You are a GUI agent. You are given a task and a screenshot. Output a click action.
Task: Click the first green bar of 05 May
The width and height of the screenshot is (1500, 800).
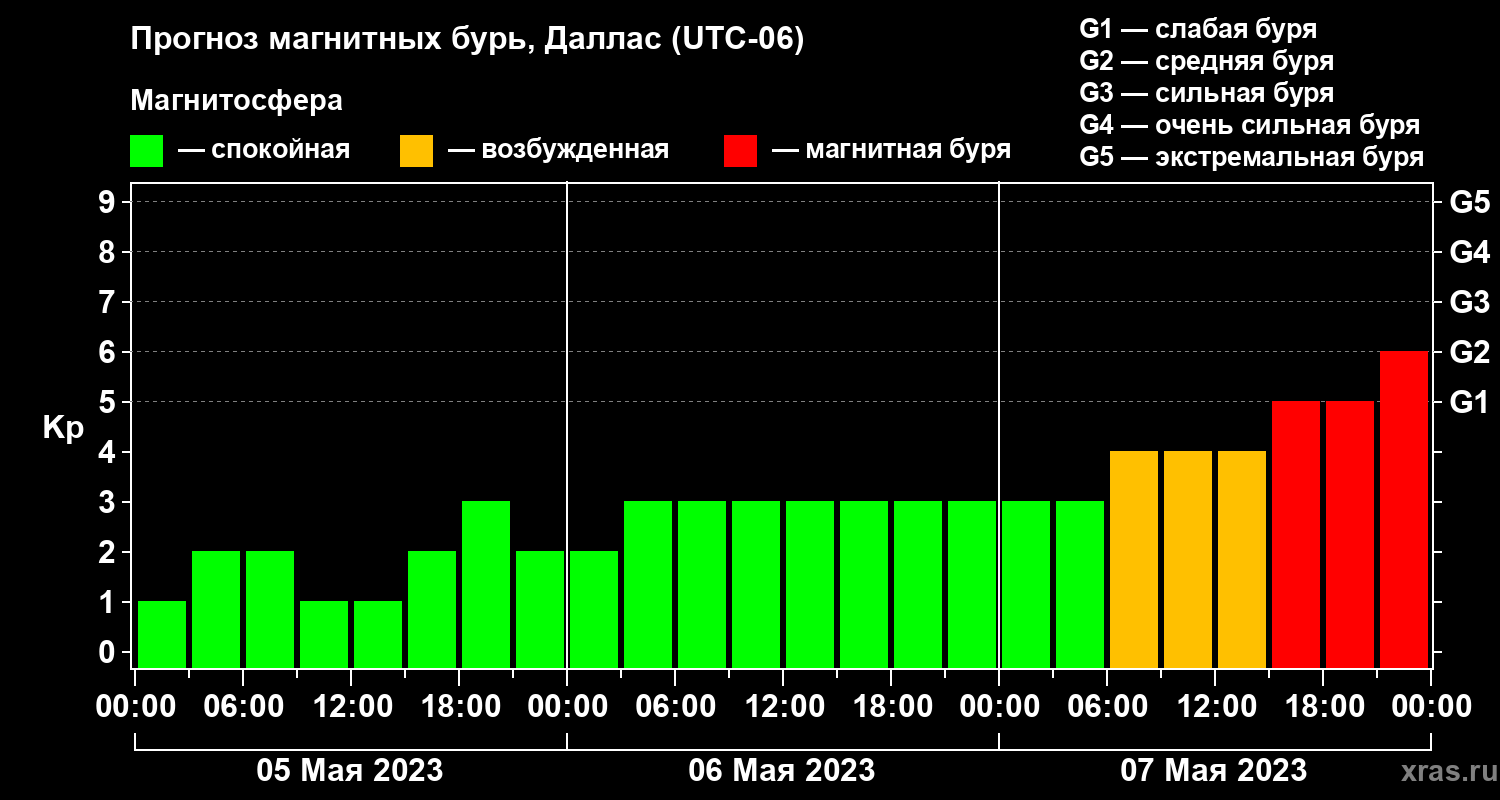pos(162,634)
